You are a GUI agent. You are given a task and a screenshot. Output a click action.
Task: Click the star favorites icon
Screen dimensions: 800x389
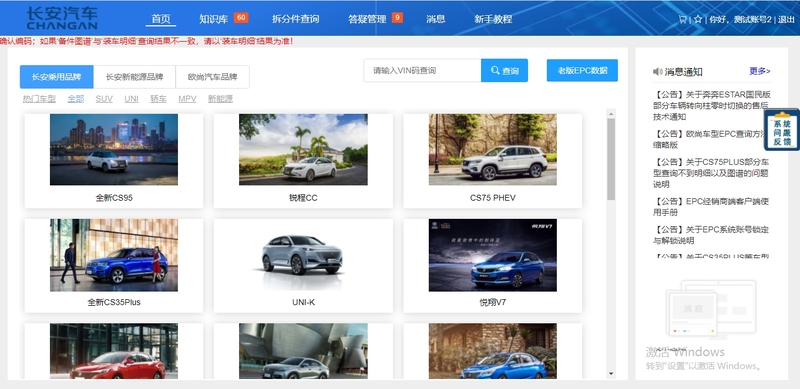[x=697, y=19]
